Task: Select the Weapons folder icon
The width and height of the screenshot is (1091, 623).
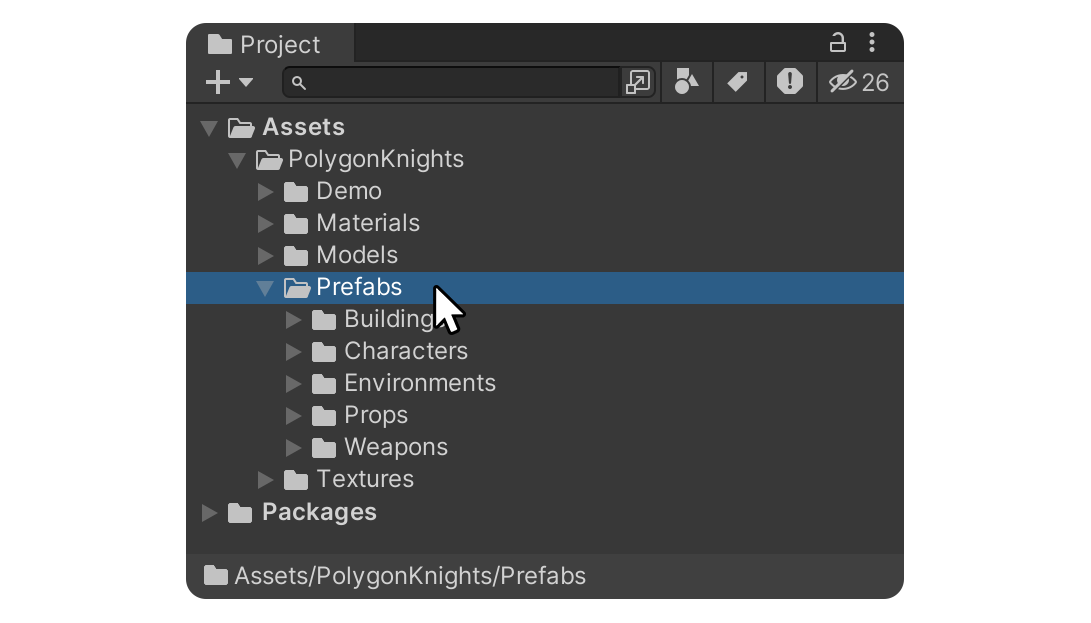Action: 324,448
